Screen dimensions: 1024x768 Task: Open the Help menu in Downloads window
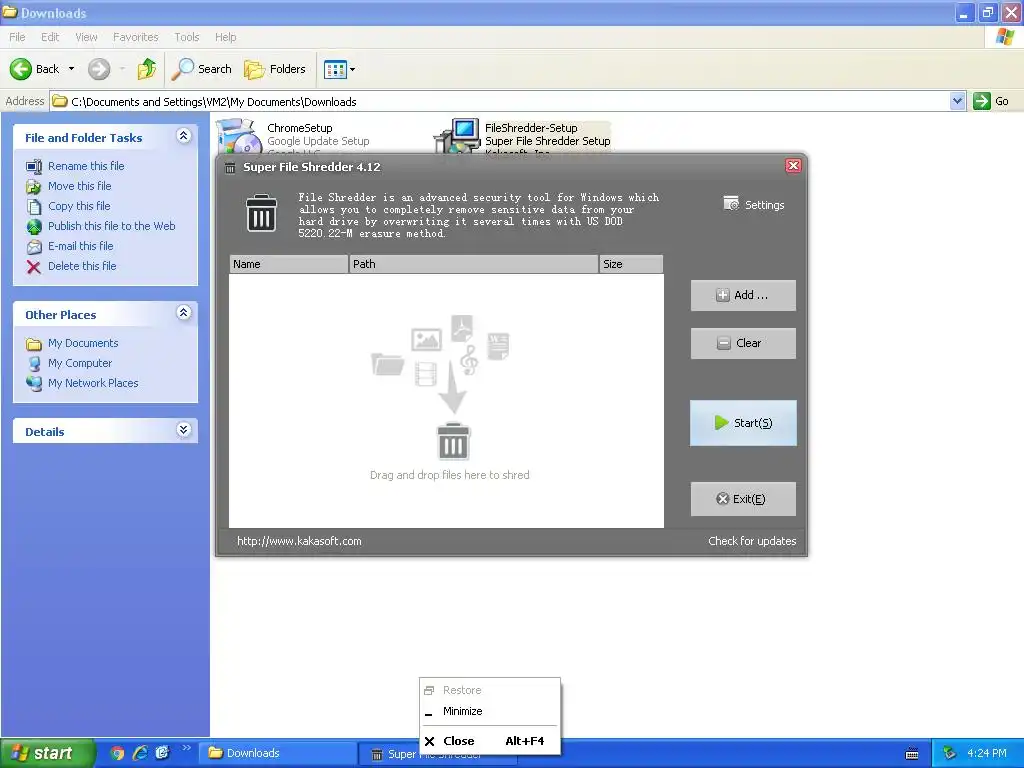(x=225, y=37)
